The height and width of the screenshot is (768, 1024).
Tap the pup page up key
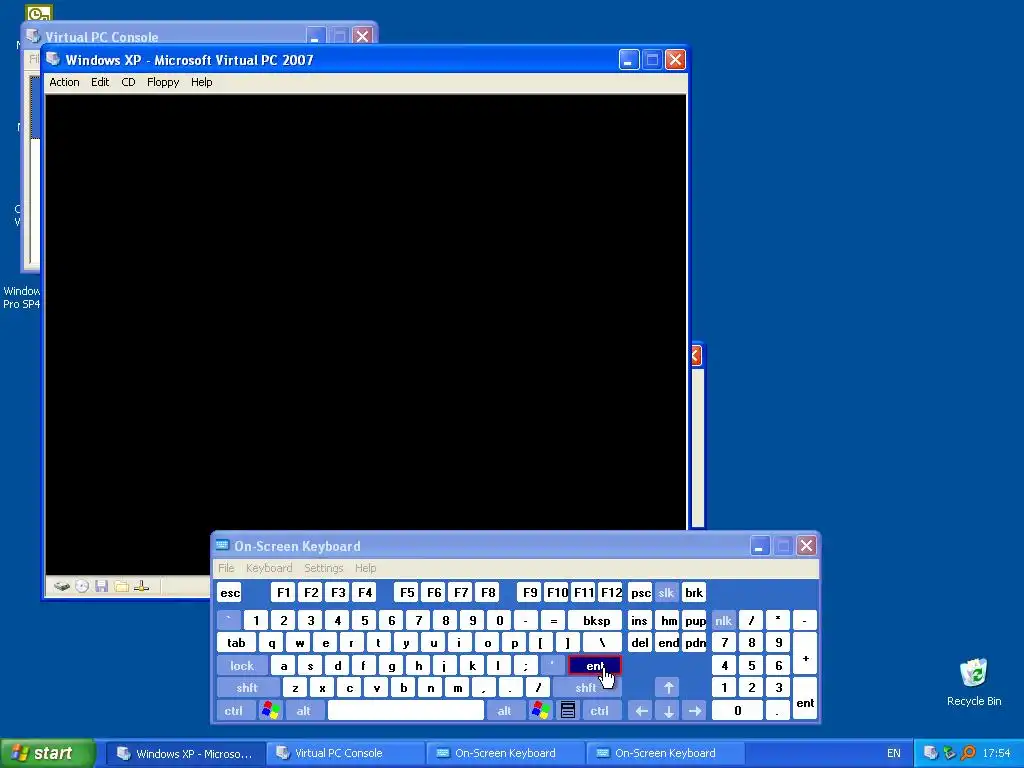click(695, 620)
